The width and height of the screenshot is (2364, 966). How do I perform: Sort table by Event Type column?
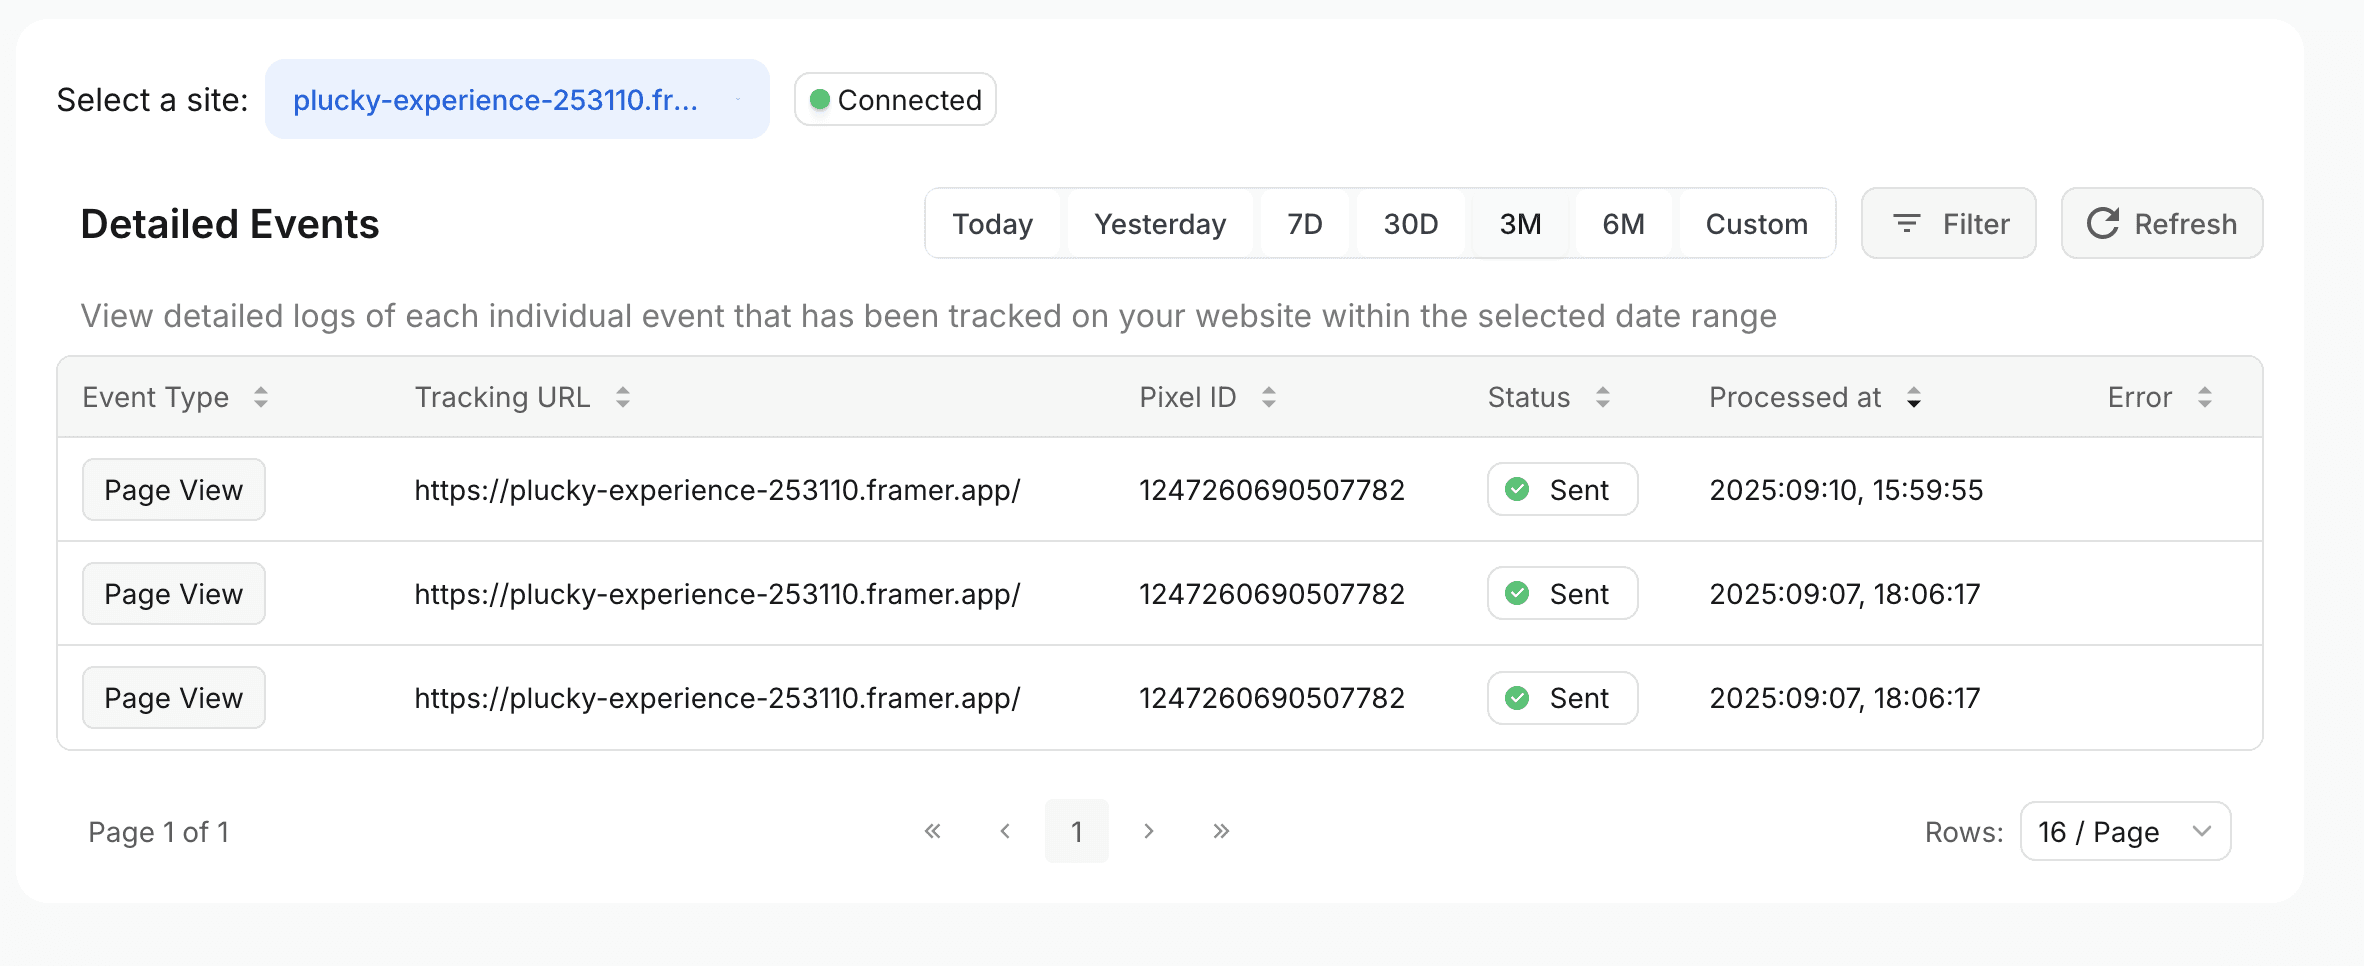click(x=260, y=397)
